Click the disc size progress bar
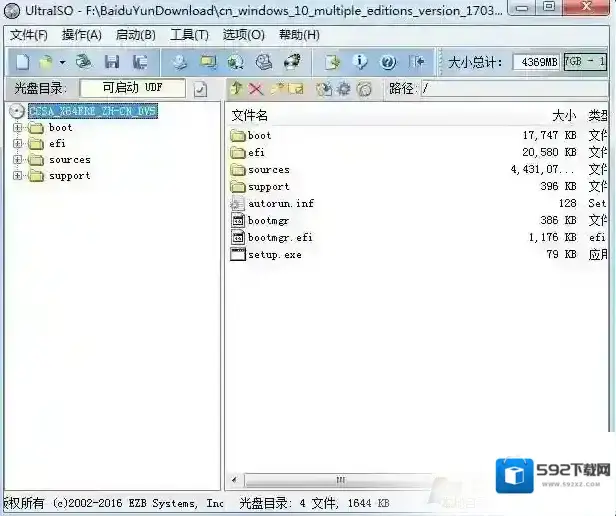Image resolution: width=616 pixels, height=516 pixels. pos(585,62)
